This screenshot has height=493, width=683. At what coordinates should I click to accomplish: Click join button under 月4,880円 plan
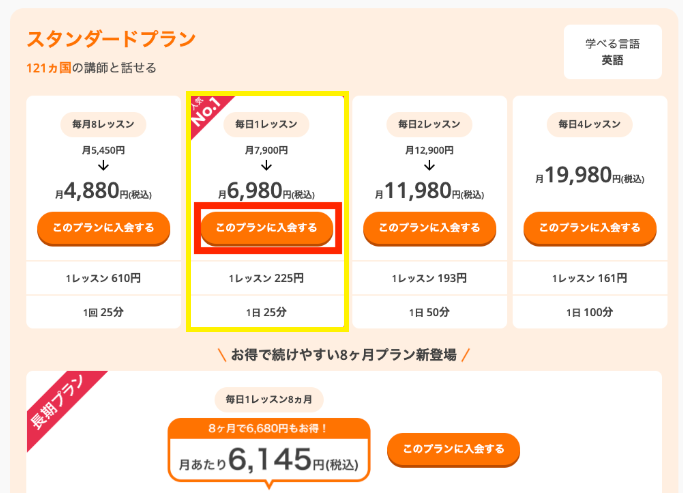[103, 228]
